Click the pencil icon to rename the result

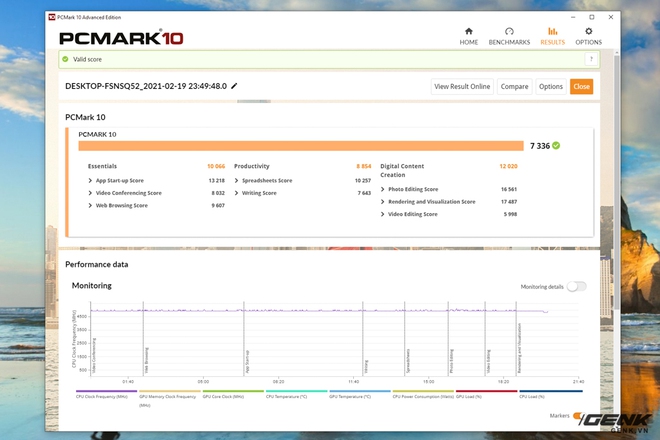[234, 86]
